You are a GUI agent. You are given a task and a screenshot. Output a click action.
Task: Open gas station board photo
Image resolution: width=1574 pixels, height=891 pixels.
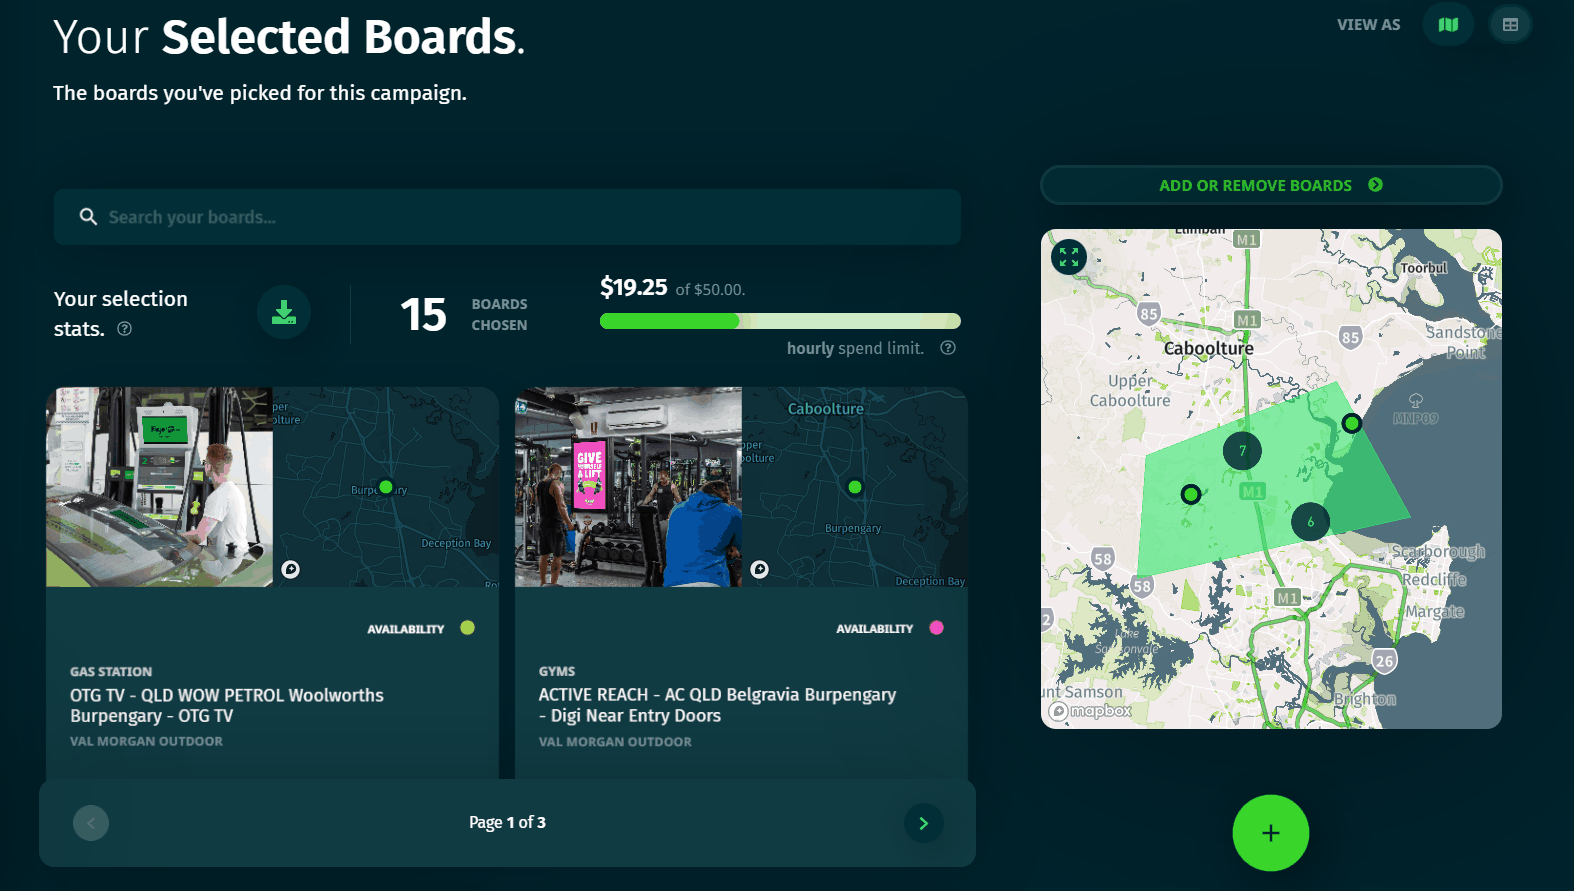pos(159,487)
